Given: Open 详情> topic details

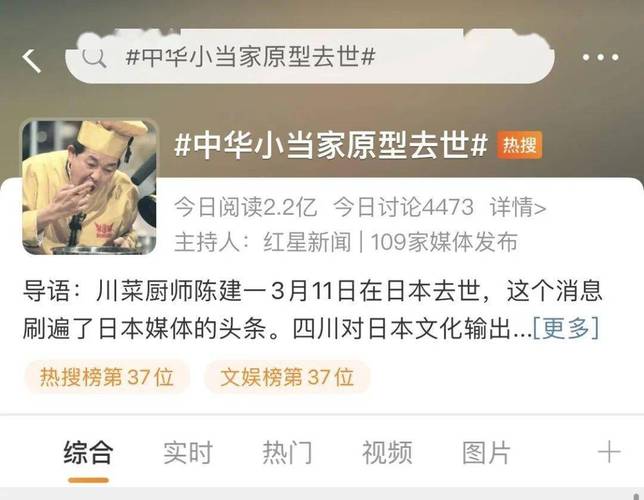Looking at the screenshot, I should tap(518, 207).
